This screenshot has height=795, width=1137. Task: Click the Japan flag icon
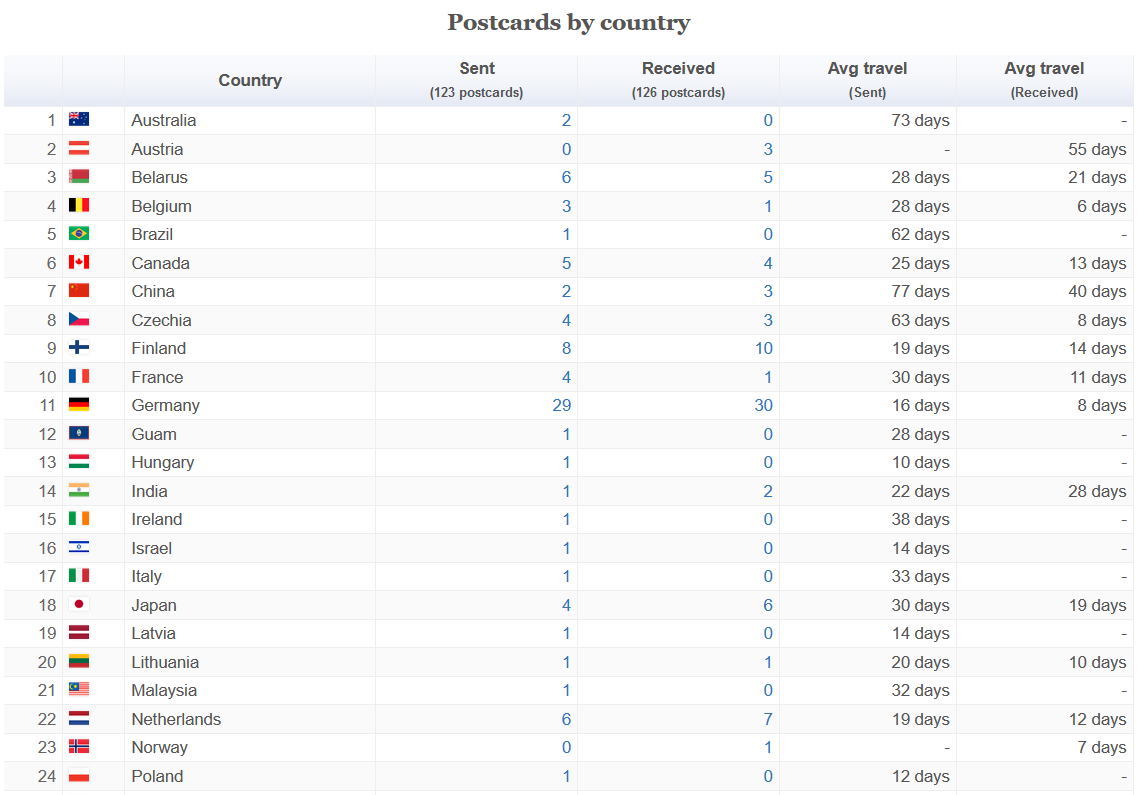79,604
